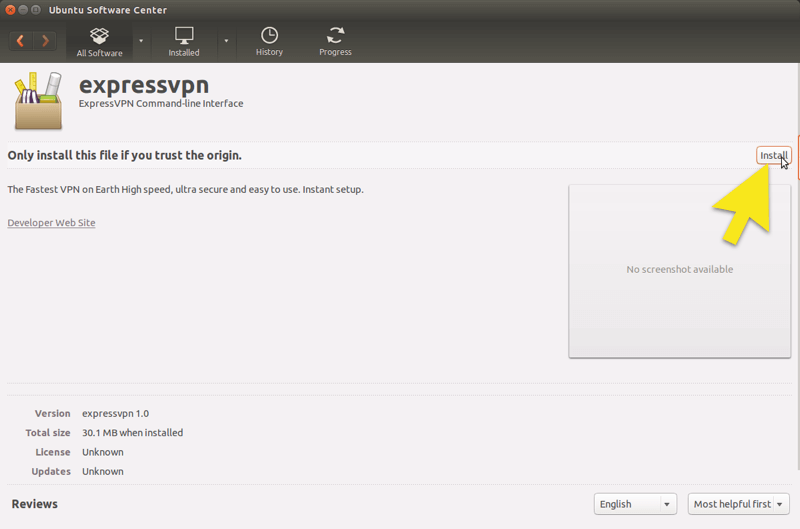Maximize the Ubuntu Software Center window
800x529 pixels.
coord(36,10)
